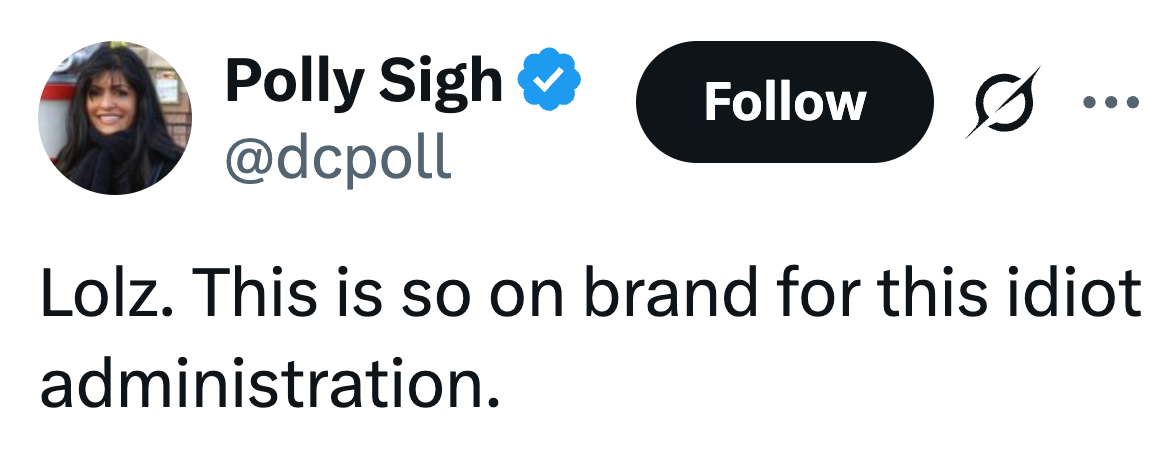1174x452 pixels.
Task: Expand post options via the three dots
Action: [x=1113, y=102]
